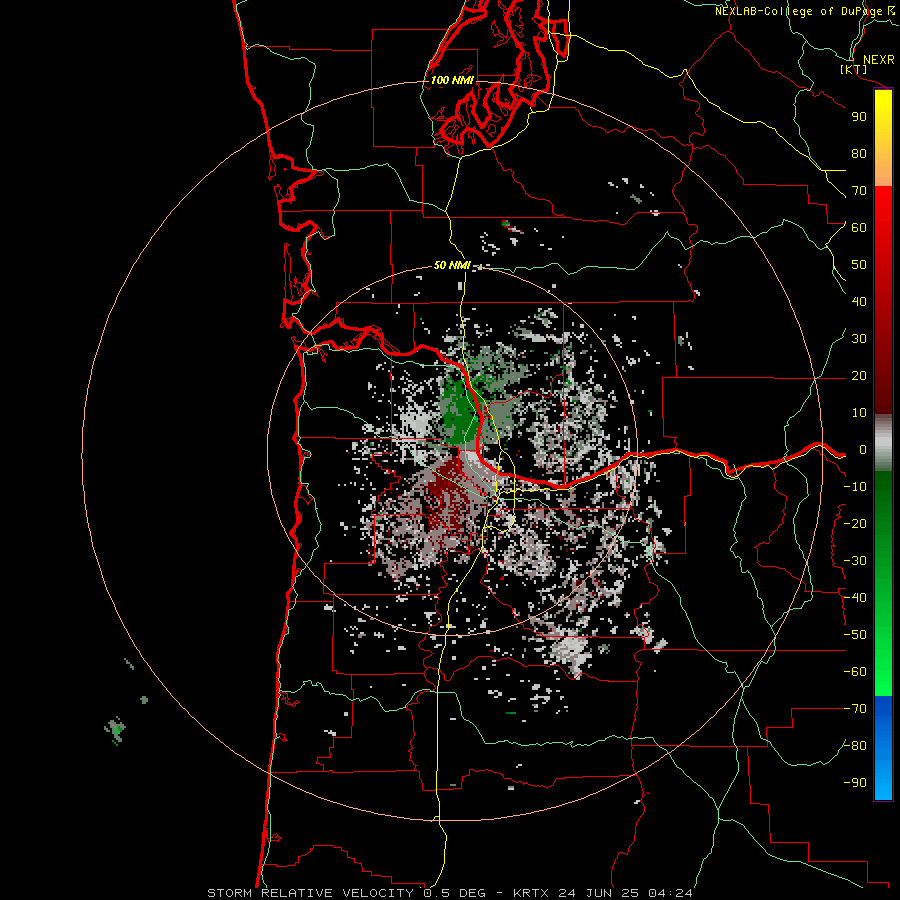Click the 50 value on the velocity scale
The image size is (900, 900).
[859, 265]
